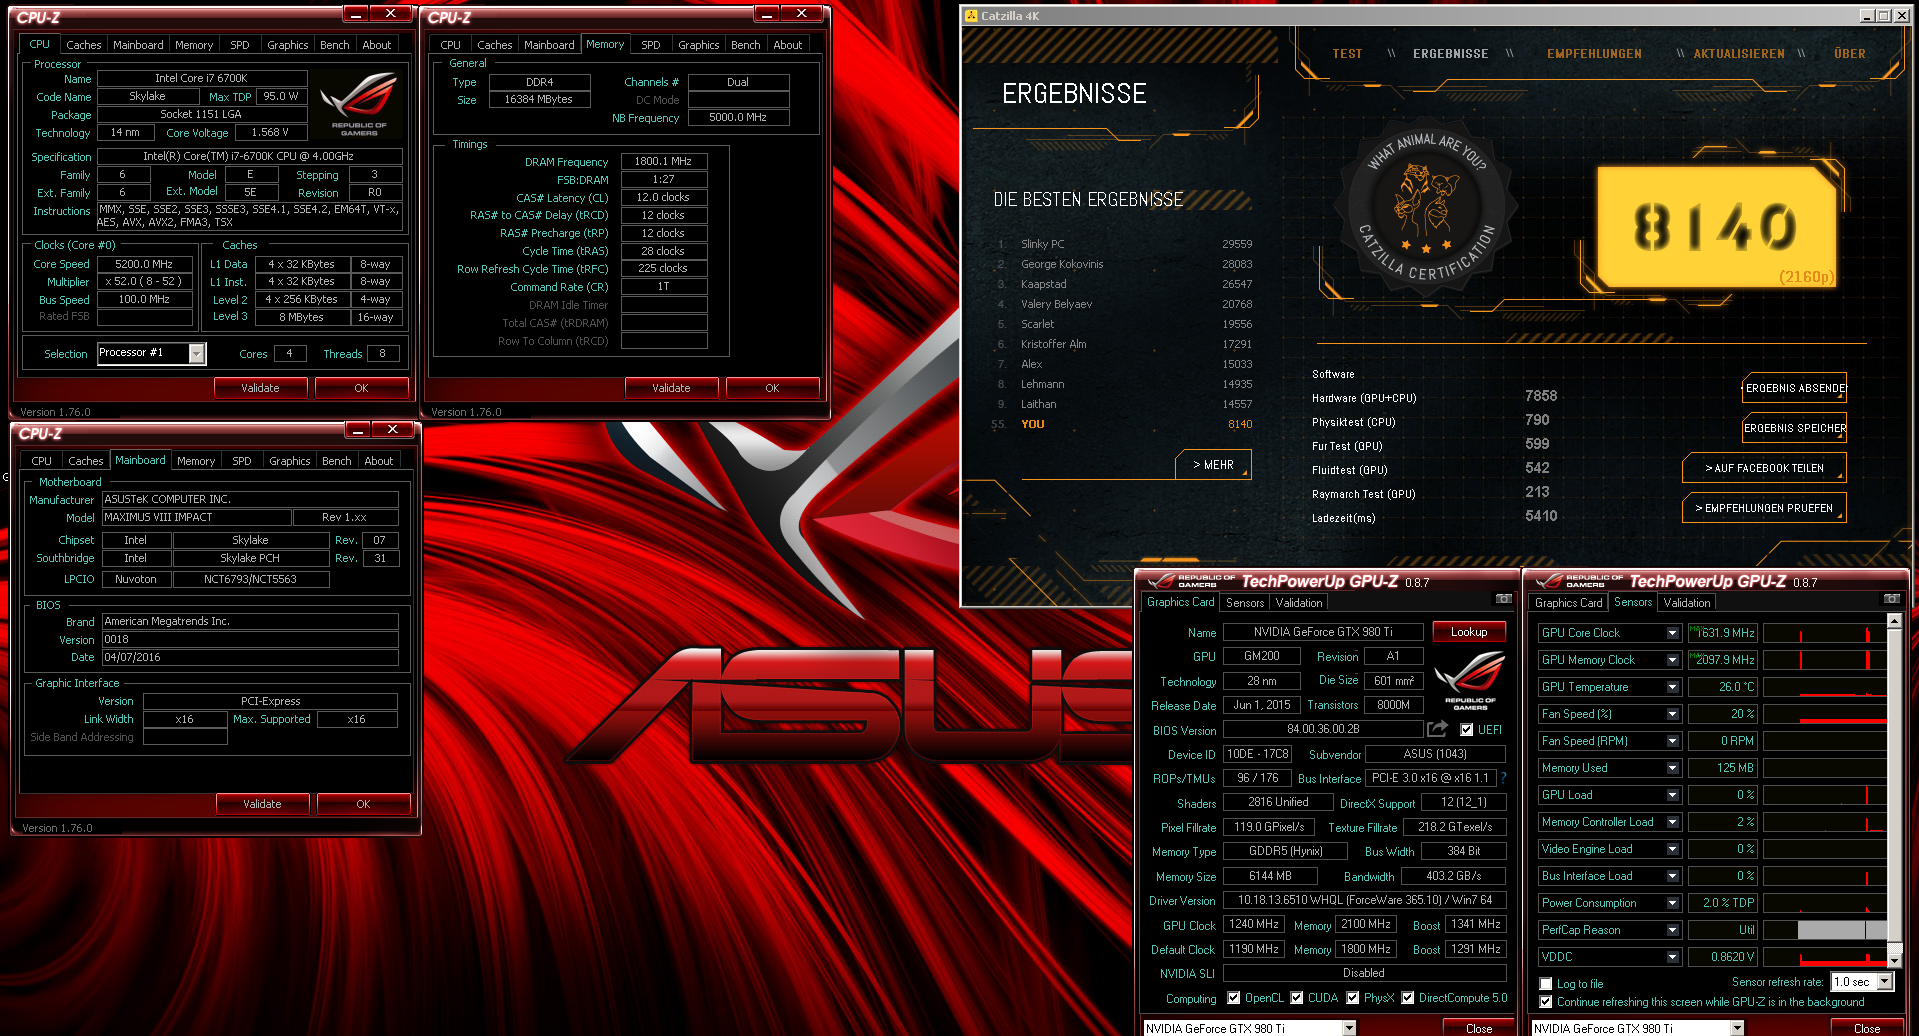Open the TEST menu in Catzilla
Image resolution: width=1919 pixels, height=1036 pixels.
pos(1347,54)
